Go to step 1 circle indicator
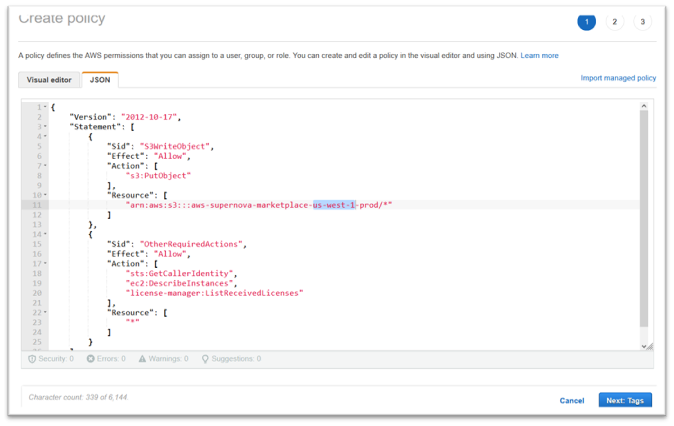Screen dimensions: 674x426 [x=586, y=22]
